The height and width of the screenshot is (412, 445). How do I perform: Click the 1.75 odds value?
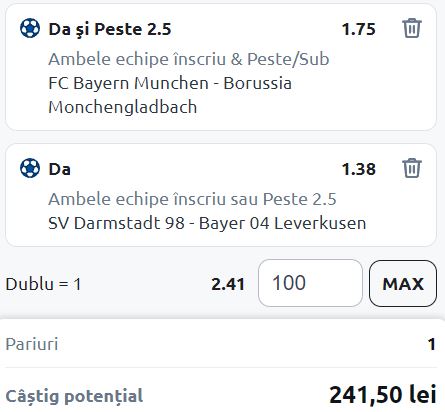coord(359,29)
